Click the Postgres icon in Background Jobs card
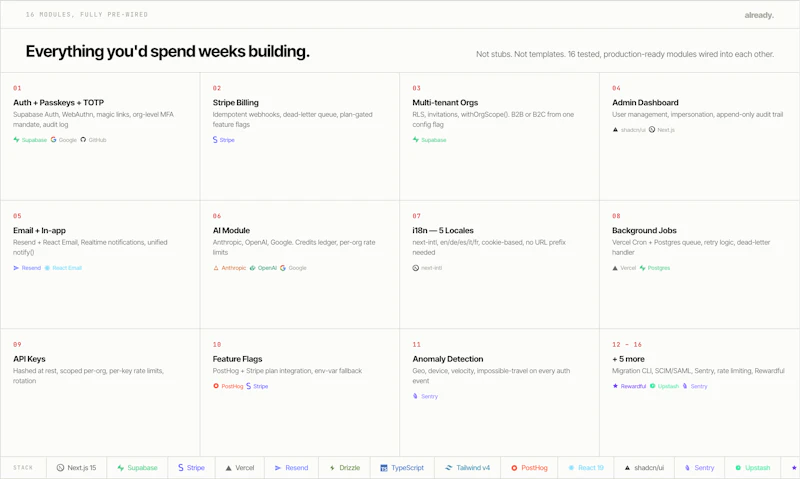This screenshot has width=800, height=479. (x=642, y=268)
